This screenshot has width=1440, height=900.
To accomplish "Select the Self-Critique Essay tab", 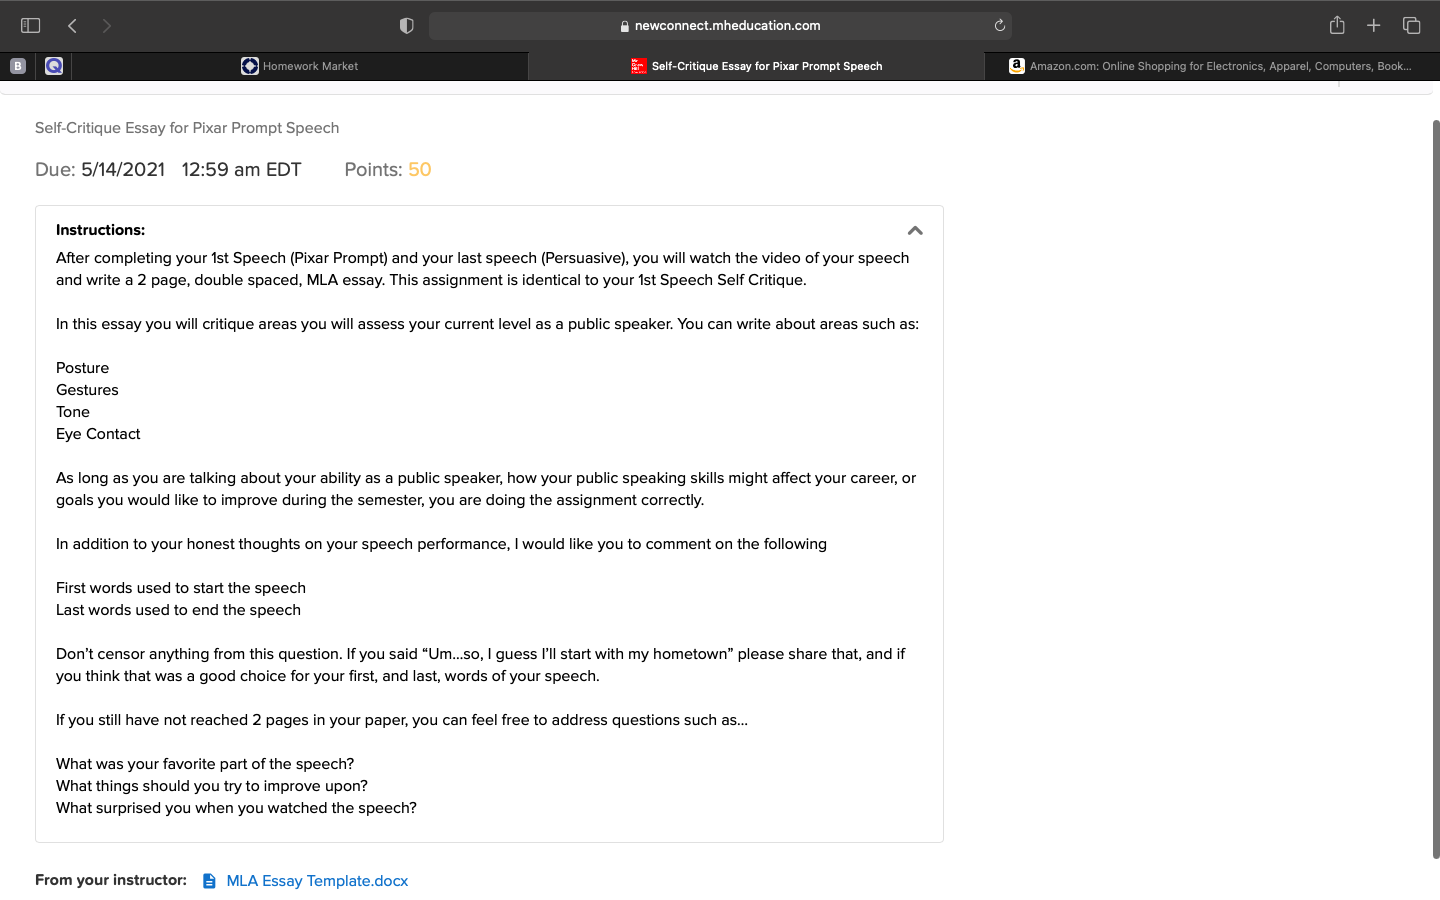I will [757, 66].
